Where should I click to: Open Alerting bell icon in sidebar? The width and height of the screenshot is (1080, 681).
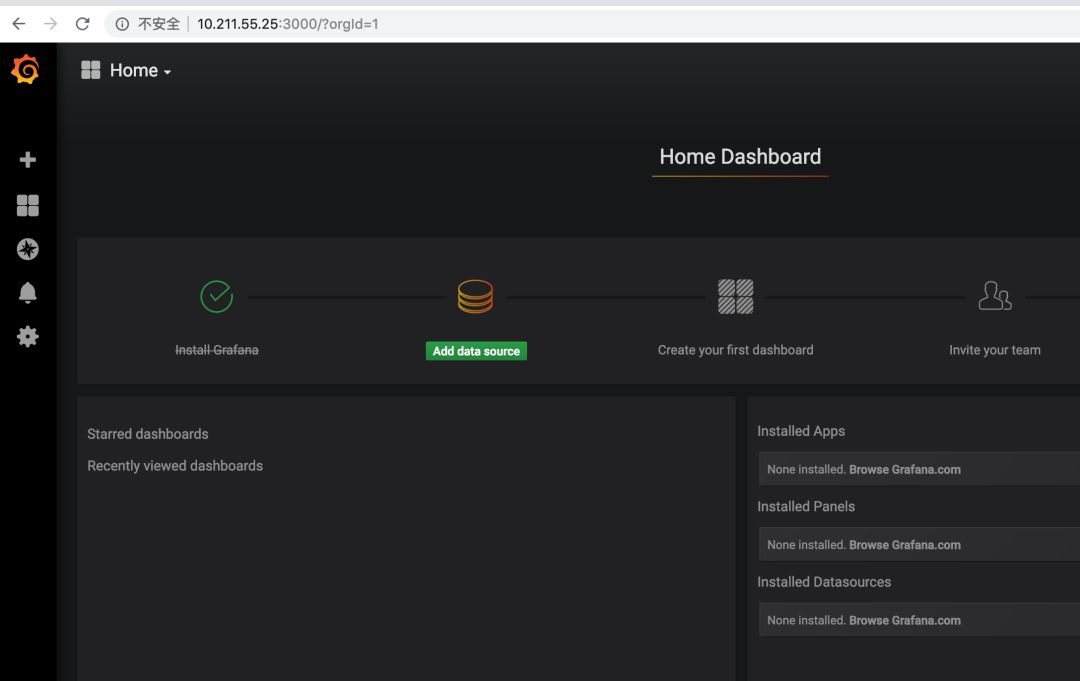tap(28, 293)
